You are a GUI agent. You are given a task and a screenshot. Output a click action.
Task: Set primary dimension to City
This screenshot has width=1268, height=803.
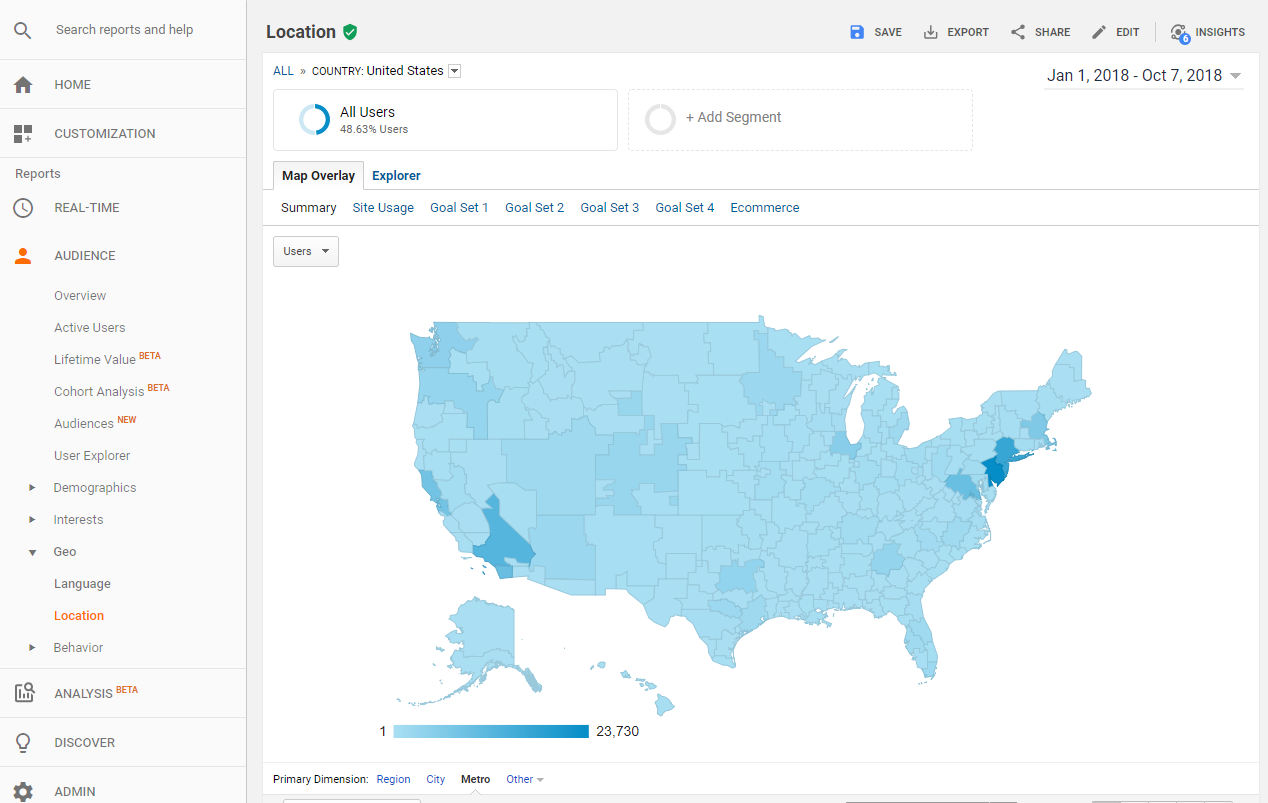click(x=435, y=779)
